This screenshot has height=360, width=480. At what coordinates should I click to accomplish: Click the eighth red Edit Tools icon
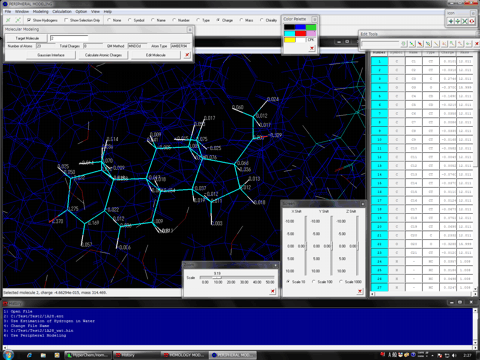point(460,44)
